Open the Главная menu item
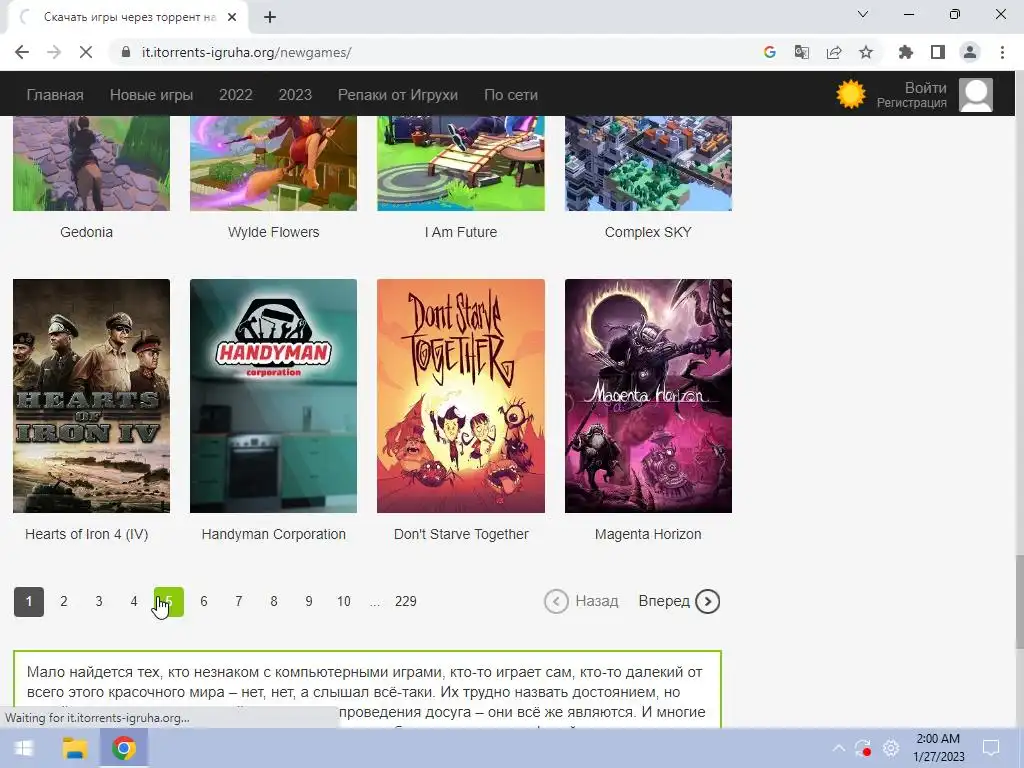 pyautogui.click(x=55, y=95)
